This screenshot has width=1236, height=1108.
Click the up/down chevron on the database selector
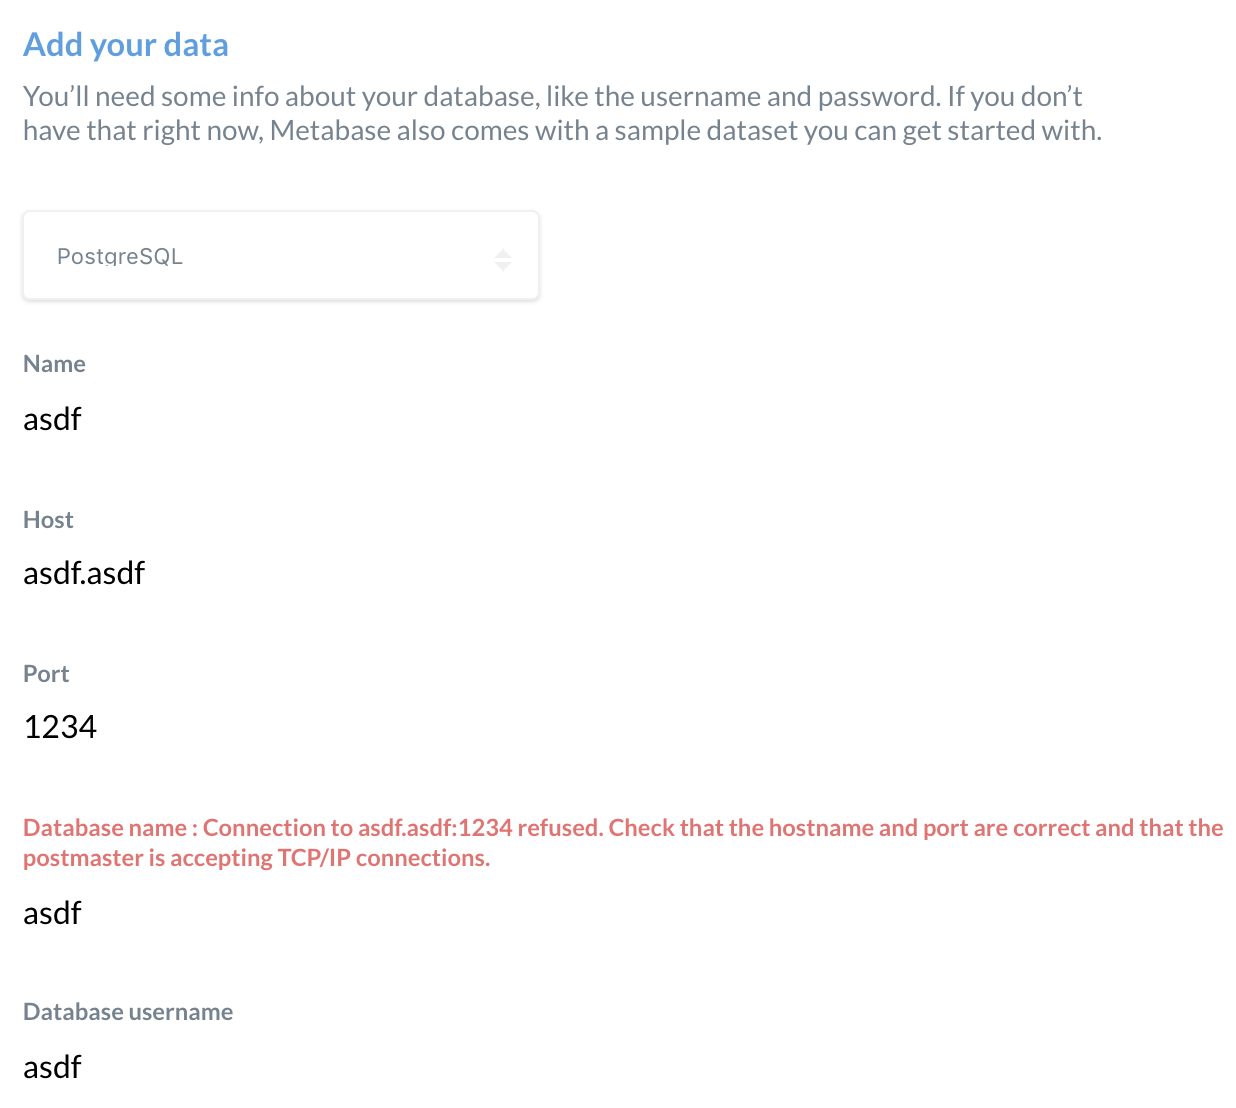point(503,257)
